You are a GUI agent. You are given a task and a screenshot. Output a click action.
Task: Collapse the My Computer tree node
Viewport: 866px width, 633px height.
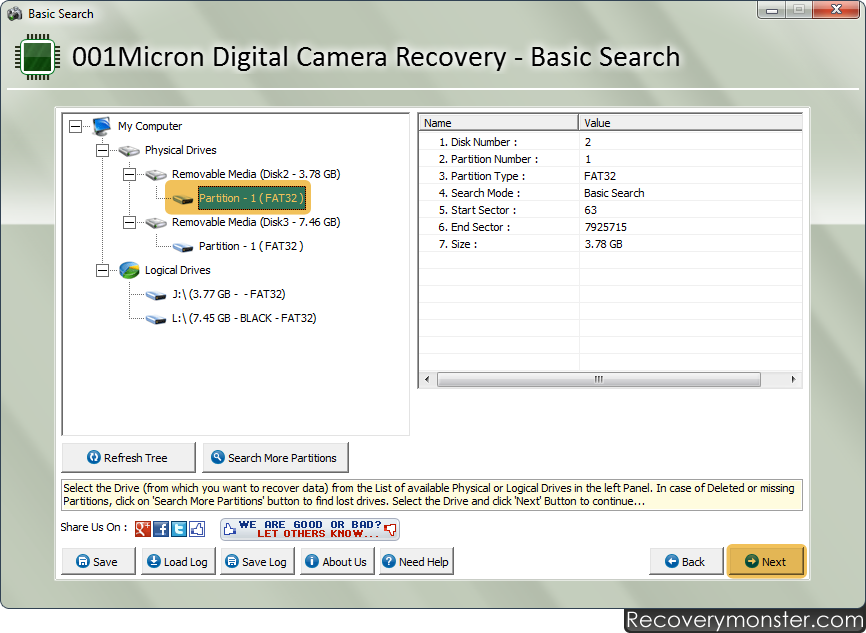pyautogui.click(x=76, y=126)
